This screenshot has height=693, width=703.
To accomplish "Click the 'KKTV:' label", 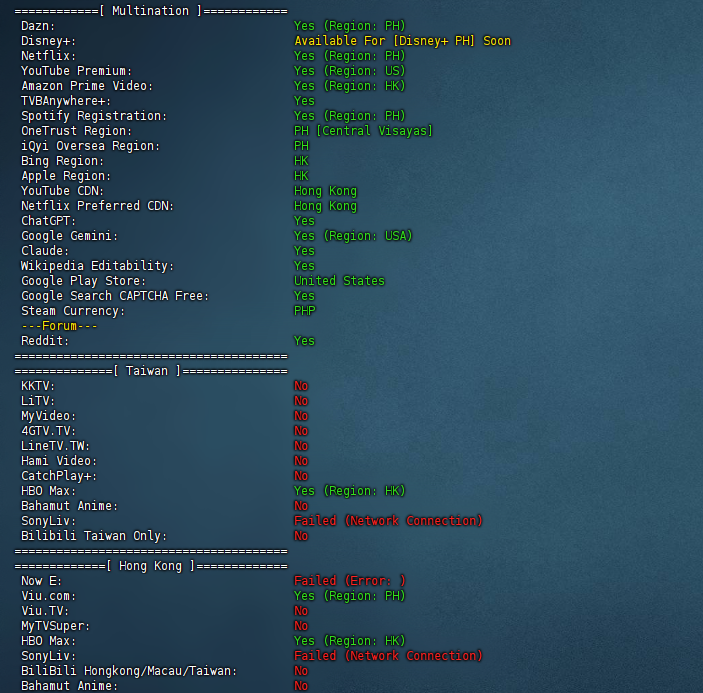I will (38, 386).
